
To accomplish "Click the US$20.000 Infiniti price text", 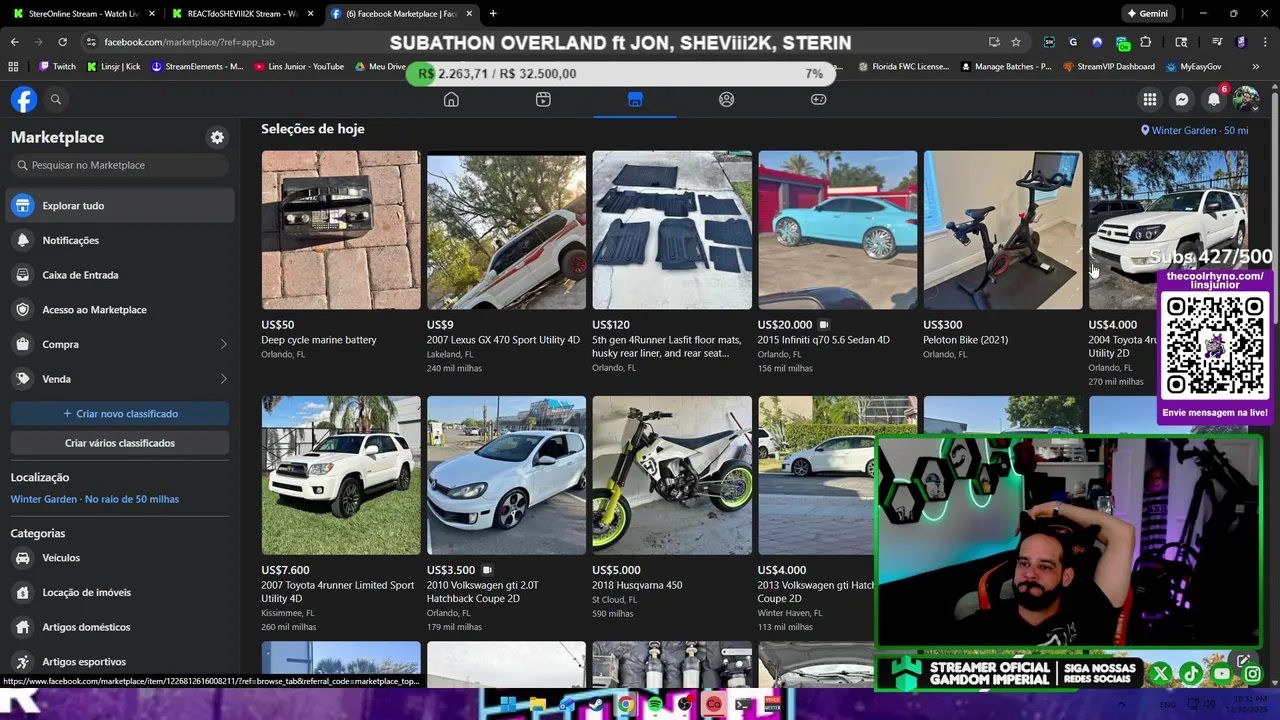I will (785, 325).
